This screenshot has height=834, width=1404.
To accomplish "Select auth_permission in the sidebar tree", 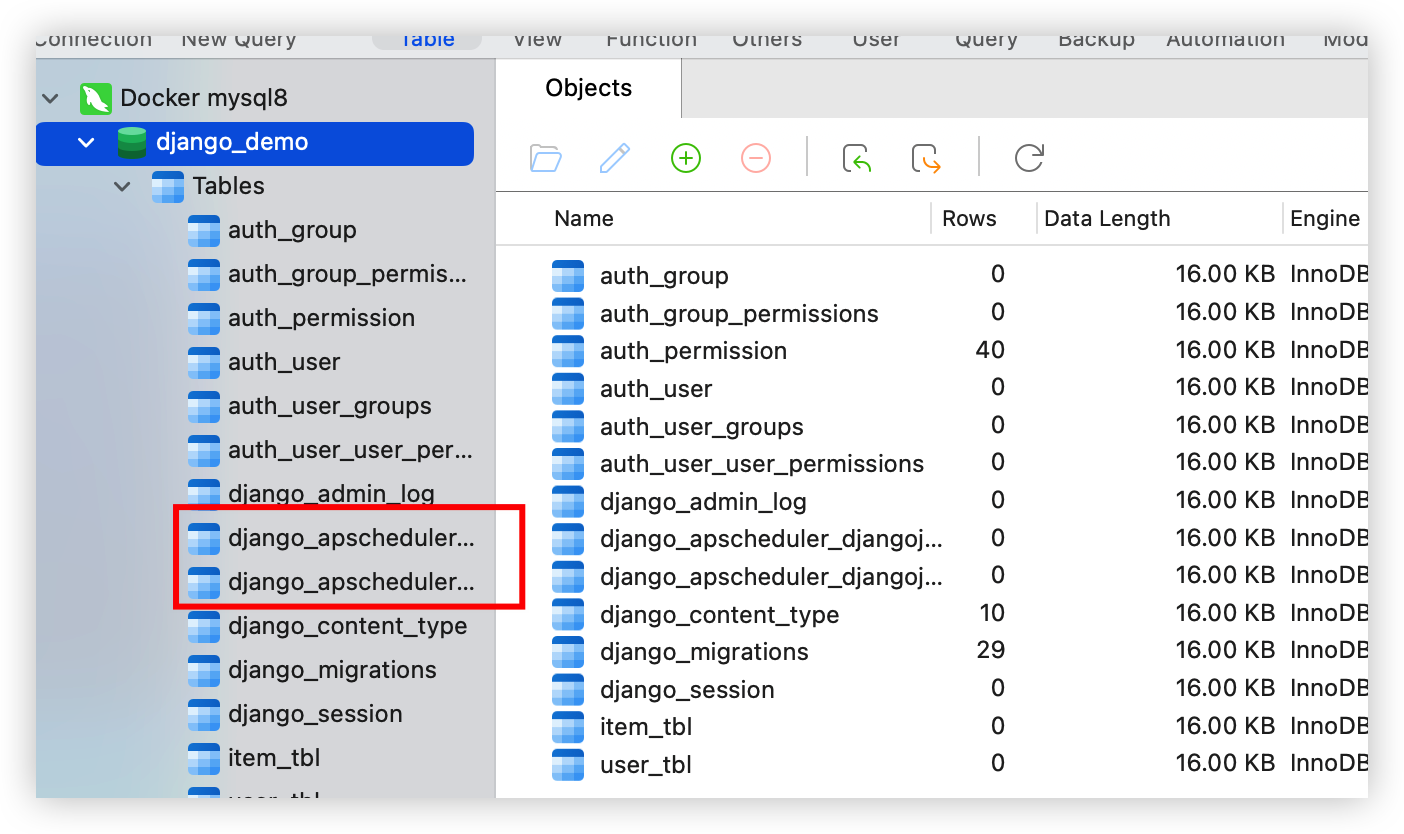I will click(x=320, y=318).
